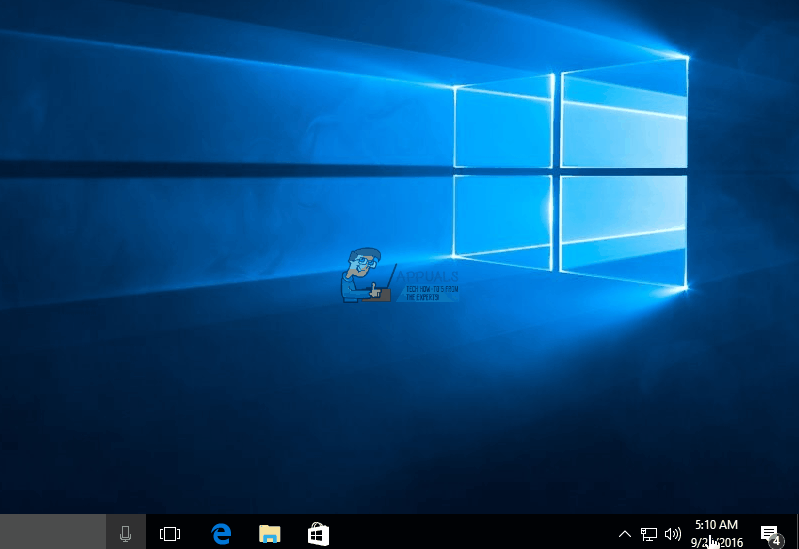Open Action Center notifications icon

pos(770,534)
